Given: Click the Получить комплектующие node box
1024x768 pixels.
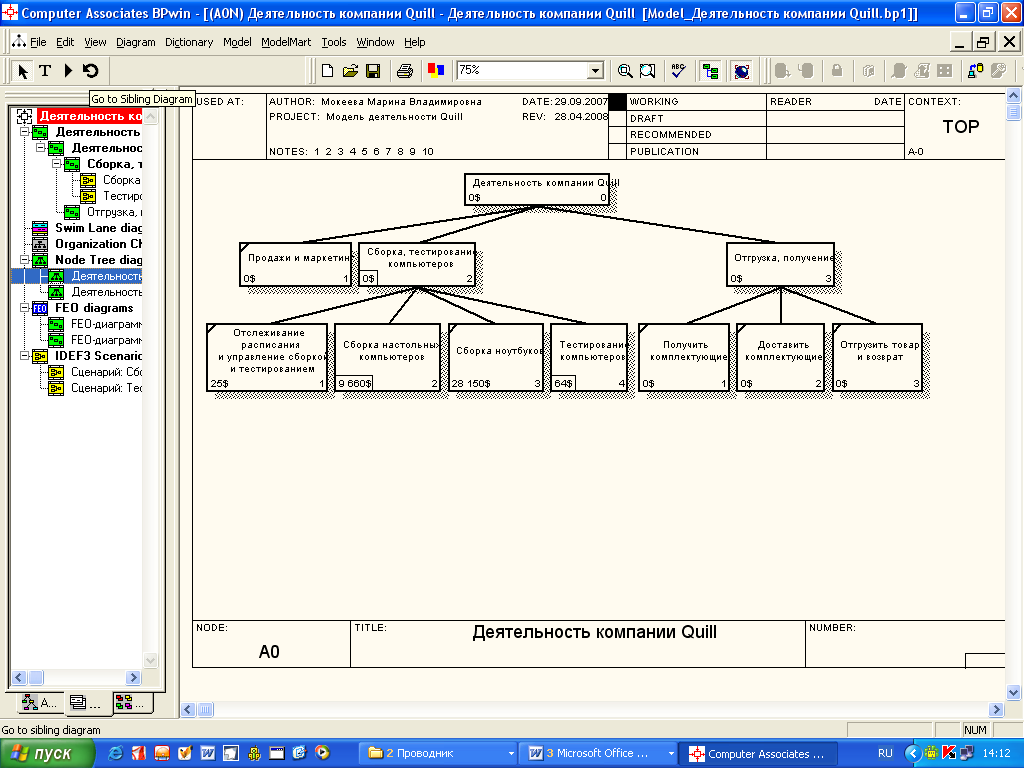Looking at the screenshot, I should 684,357.
